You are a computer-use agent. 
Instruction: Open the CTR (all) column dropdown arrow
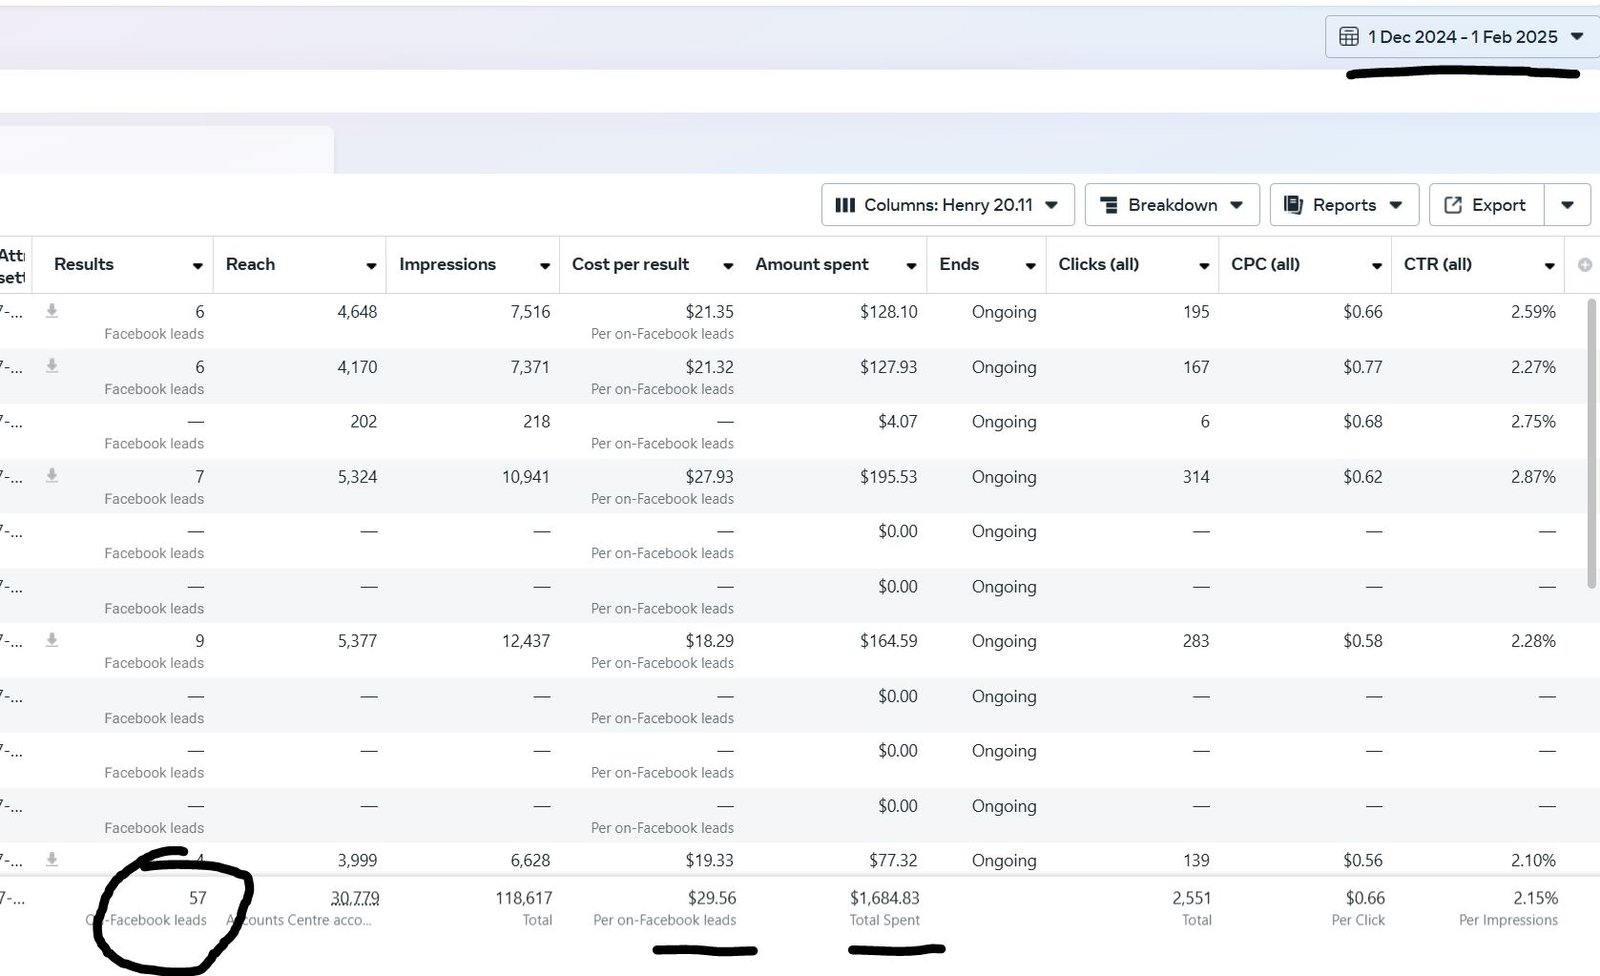click(1549, 266)
